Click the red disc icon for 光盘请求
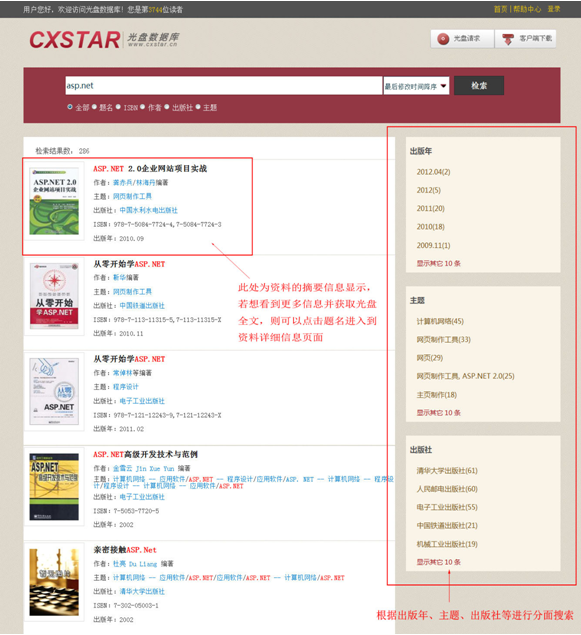This screenshot has width=581, height=635. [x=443, y=39]
